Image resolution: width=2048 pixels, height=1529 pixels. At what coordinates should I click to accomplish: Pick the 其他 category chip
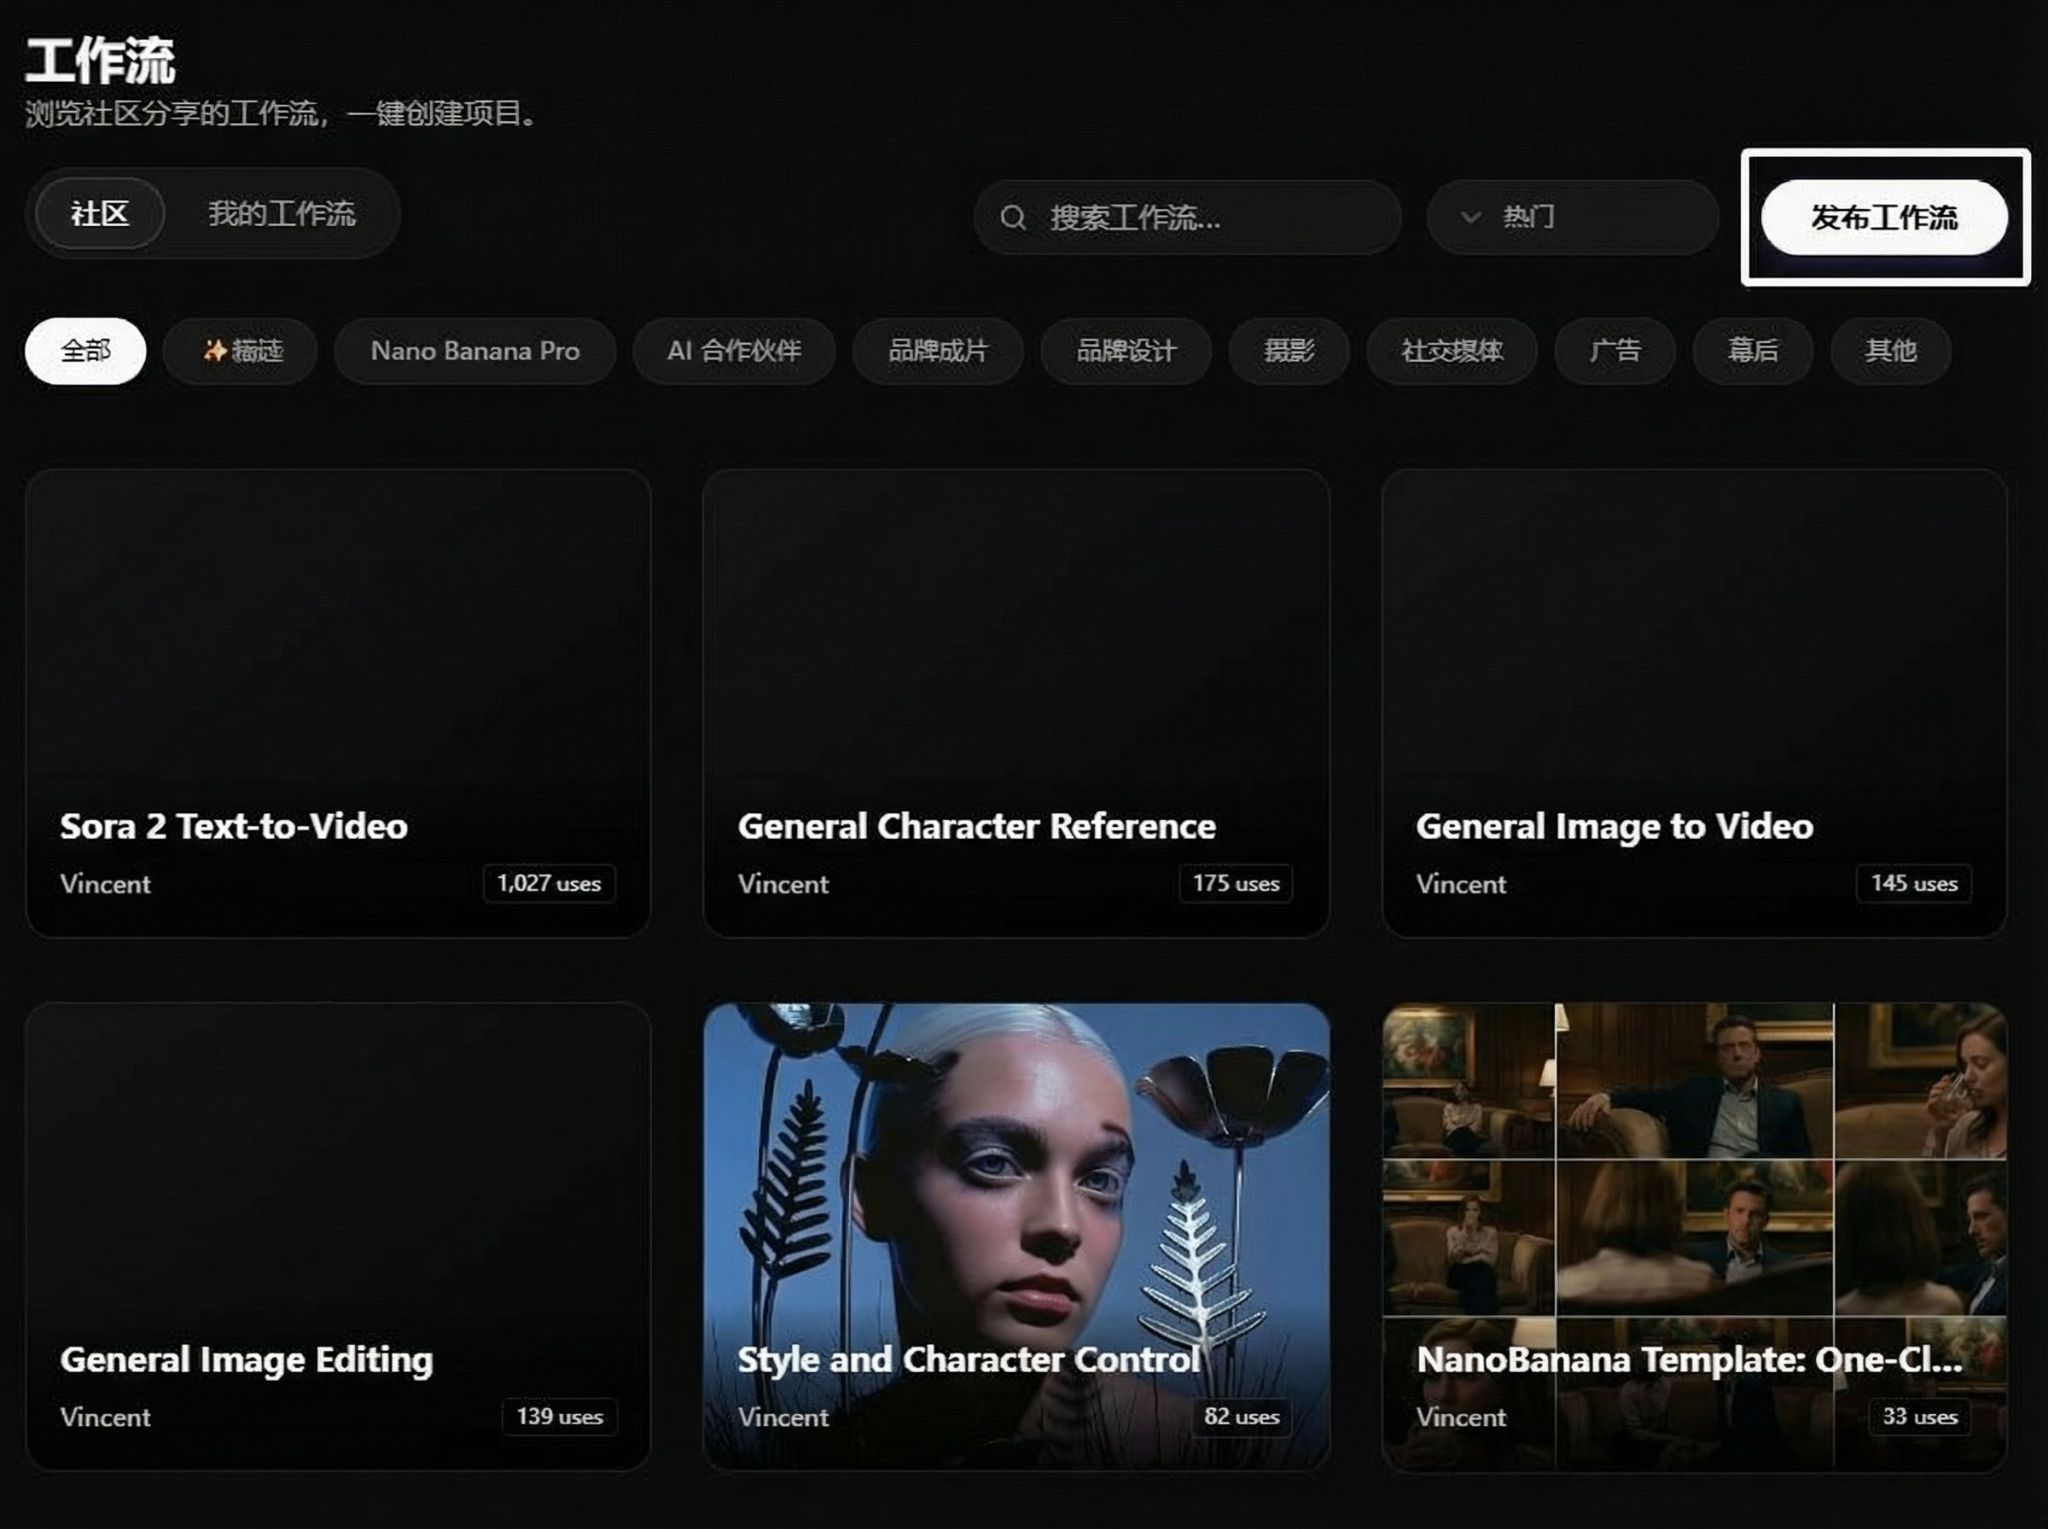click(x=1889, y=351)
